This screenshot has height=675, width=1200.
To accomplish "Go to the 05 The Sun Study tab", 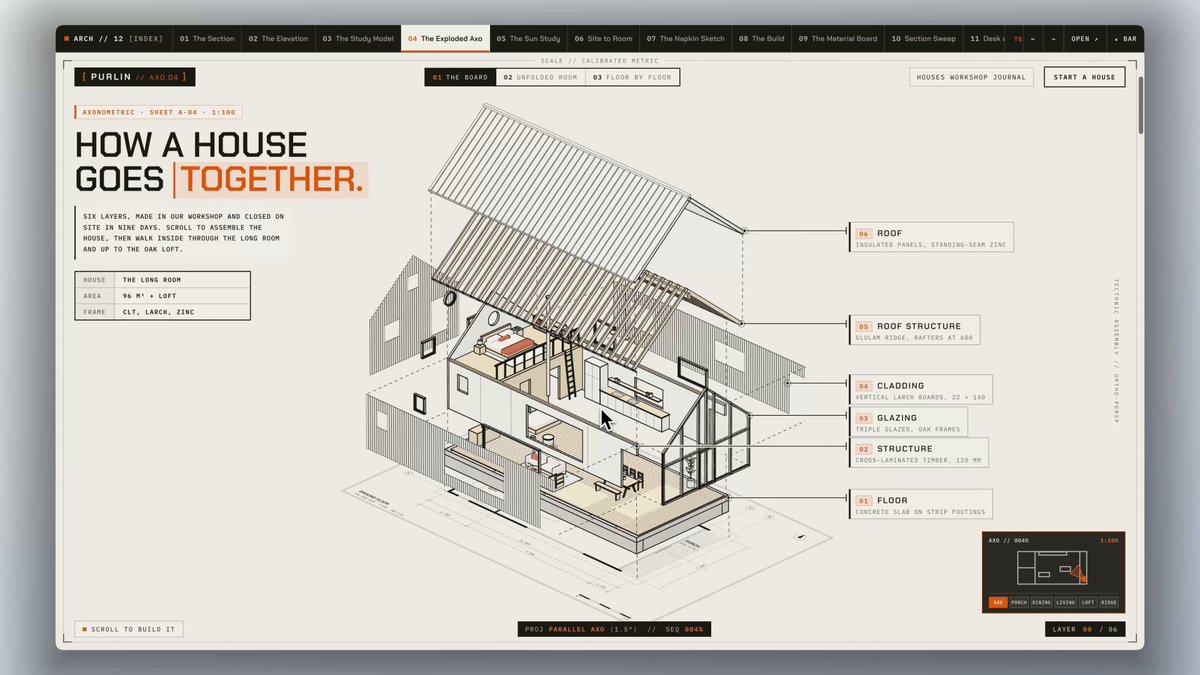I will click(x=528, y=39).
